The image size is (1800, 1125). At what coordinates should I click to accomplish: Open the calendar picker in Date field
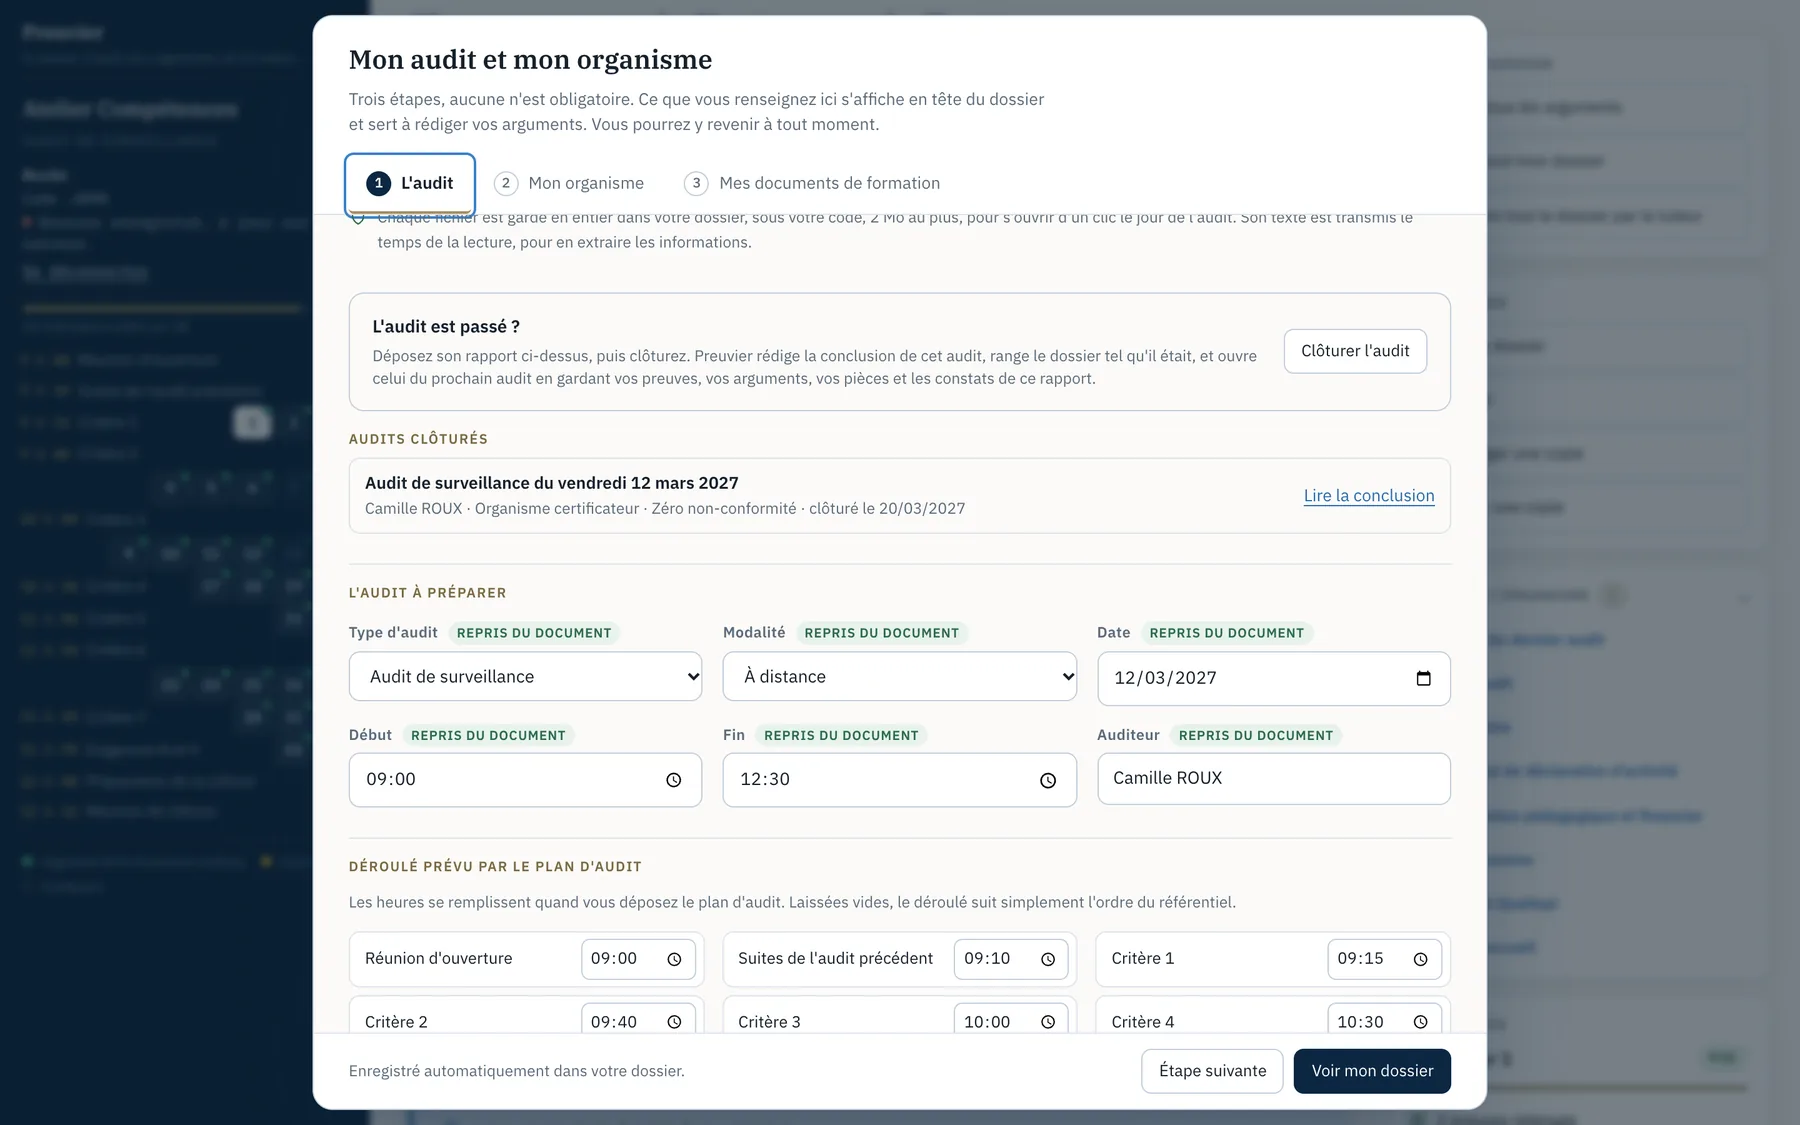click(x=1423, y=678)
